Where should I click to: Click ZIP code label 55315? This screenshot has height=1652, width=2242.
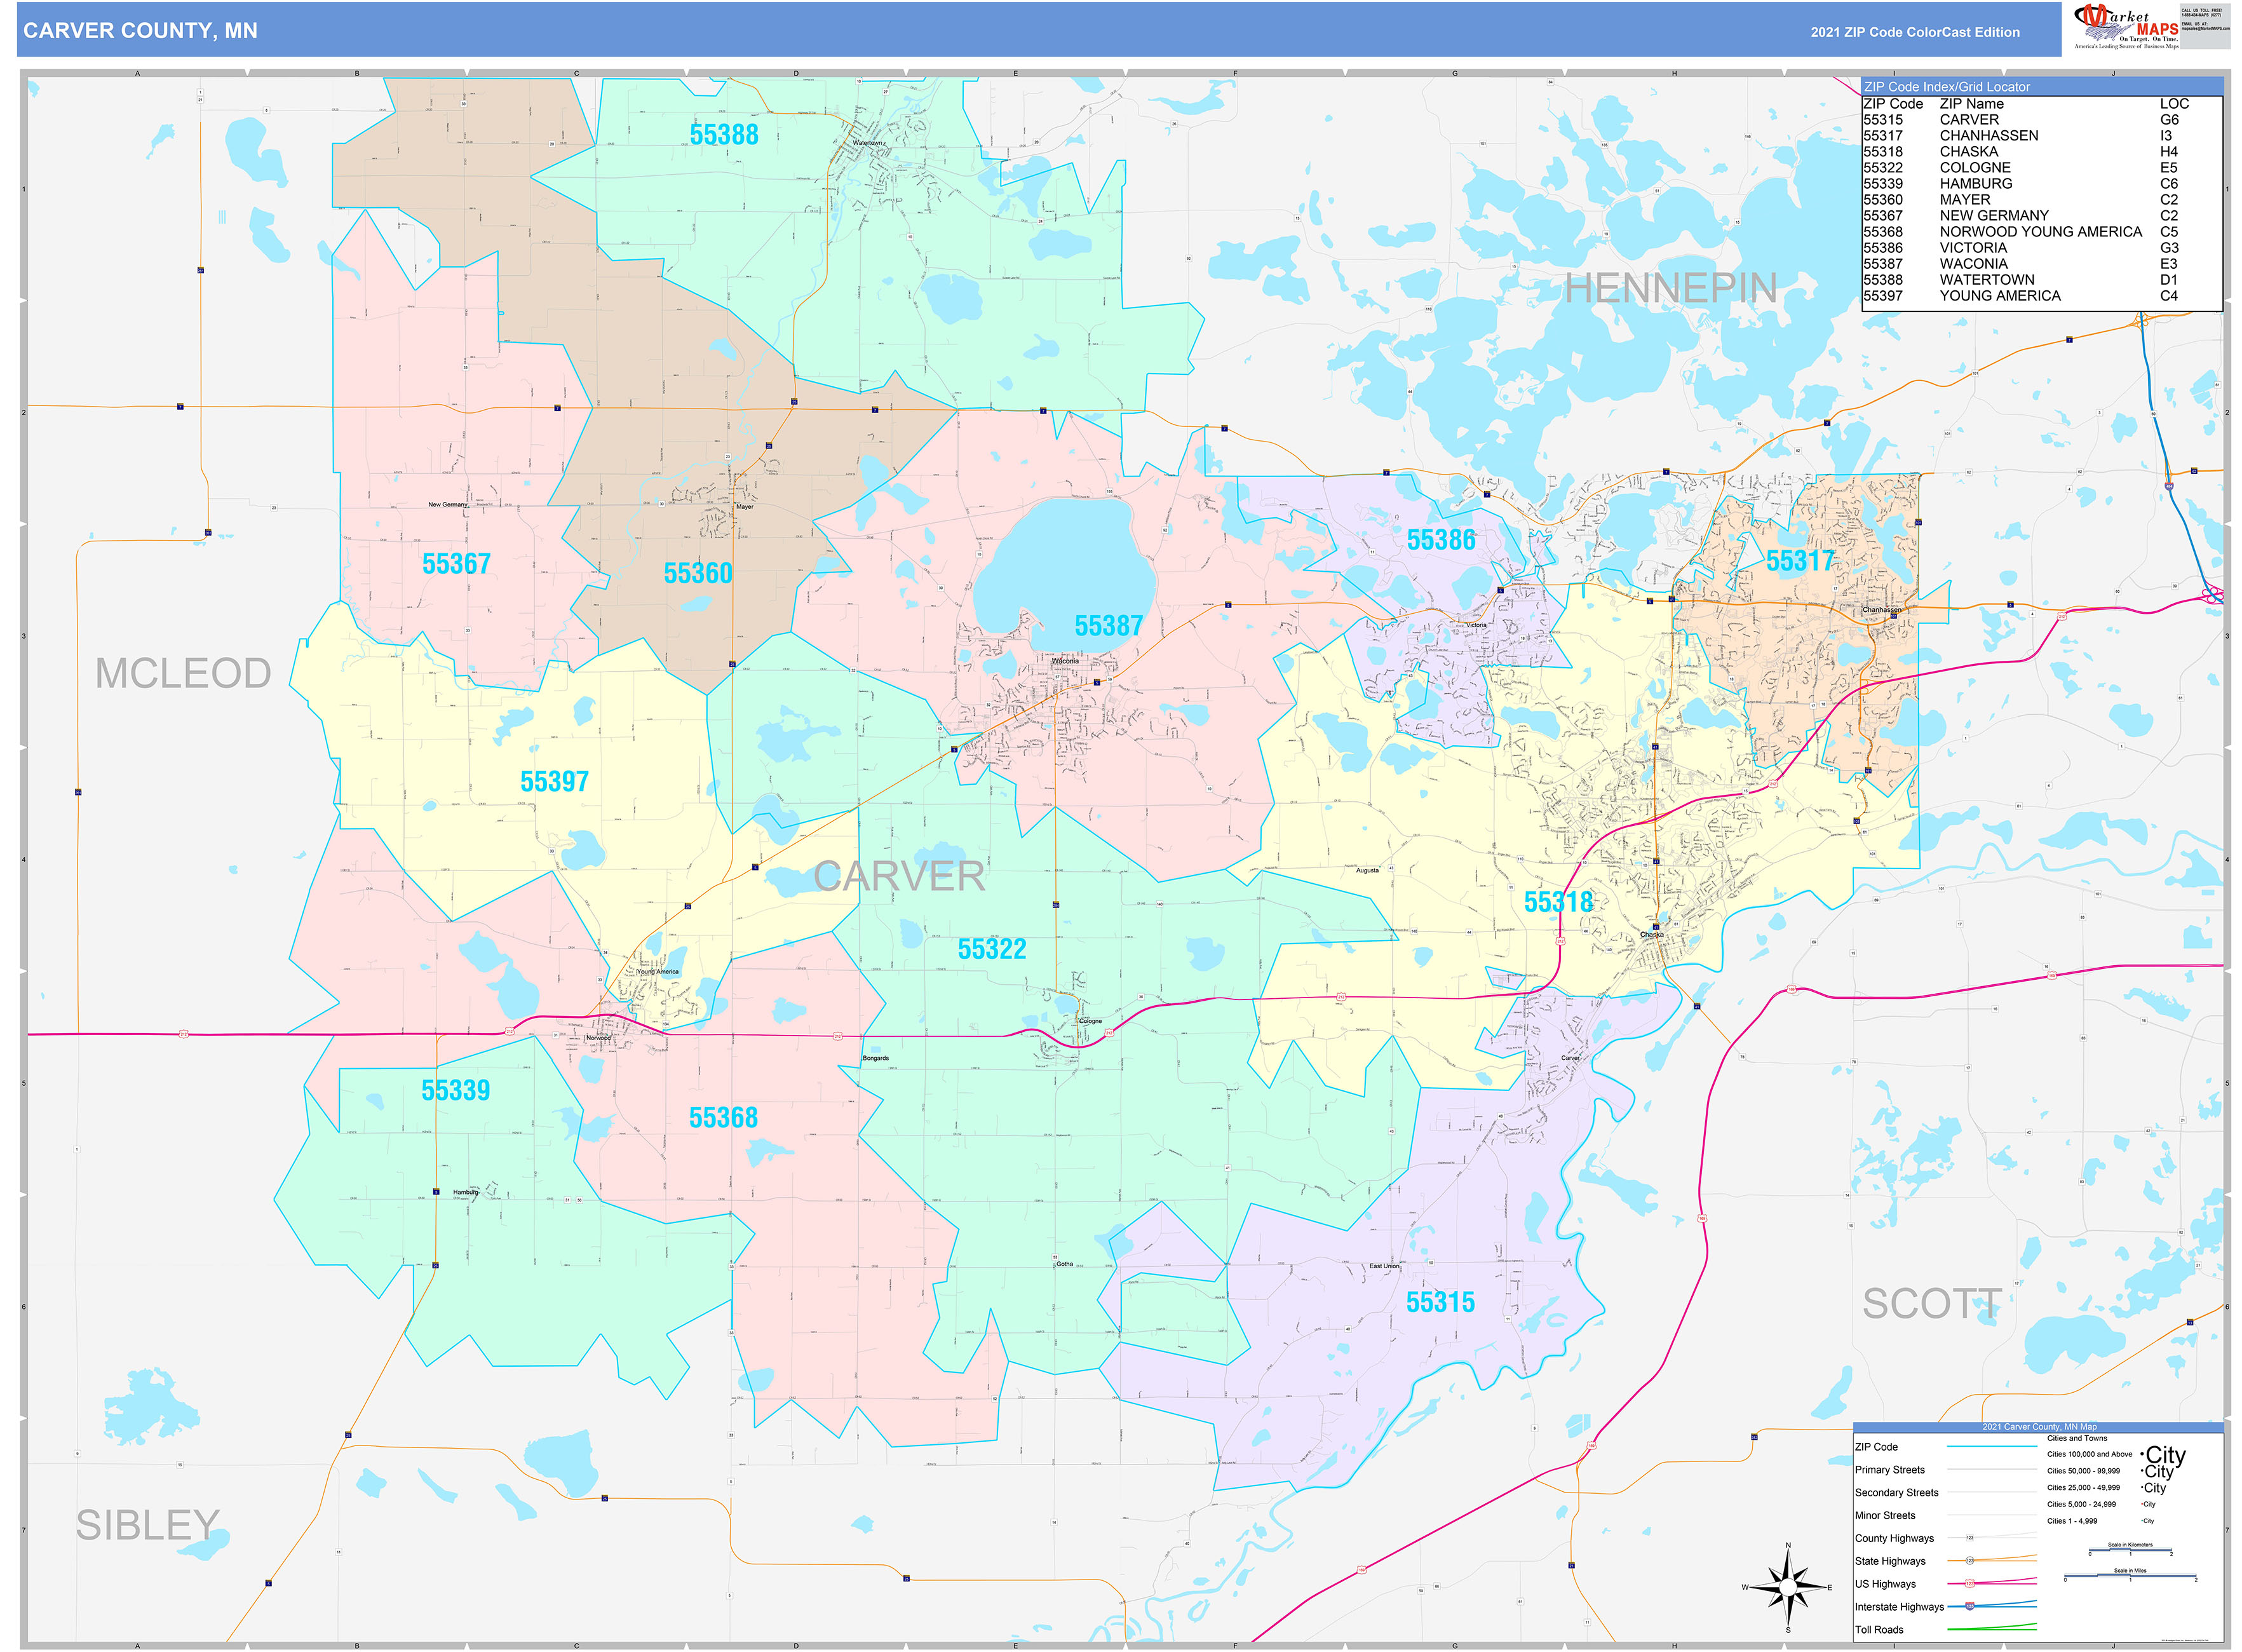(x=1440, y=1302)
